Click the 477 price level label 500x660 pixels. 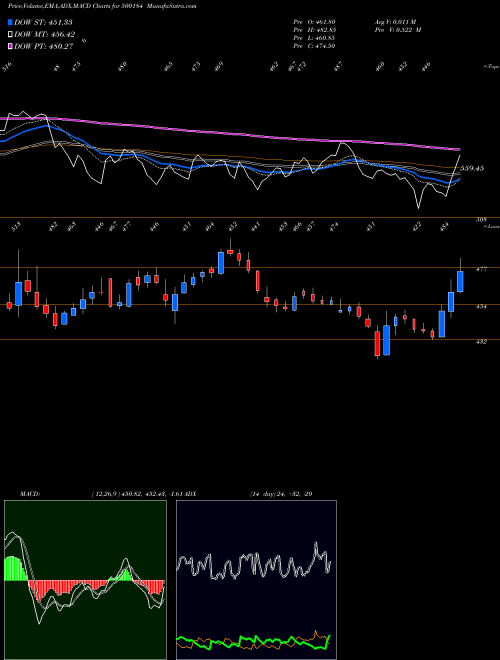(x=481, y=269)
